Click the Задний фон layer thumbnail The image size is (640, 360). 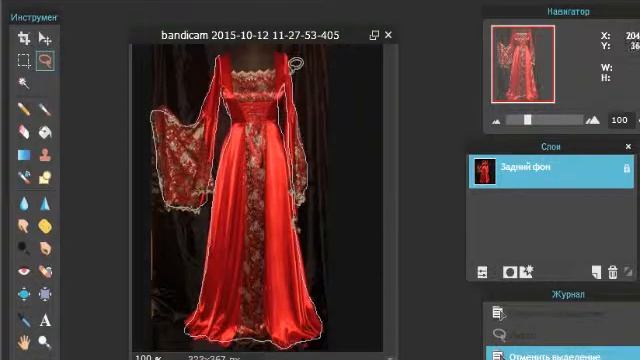[485, 171]
